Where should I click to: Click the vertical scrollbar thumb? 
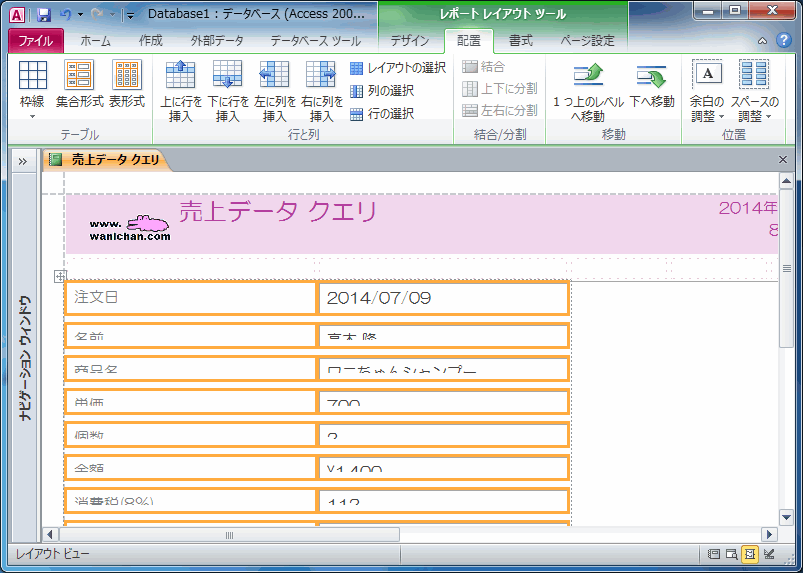pos(786,268)
